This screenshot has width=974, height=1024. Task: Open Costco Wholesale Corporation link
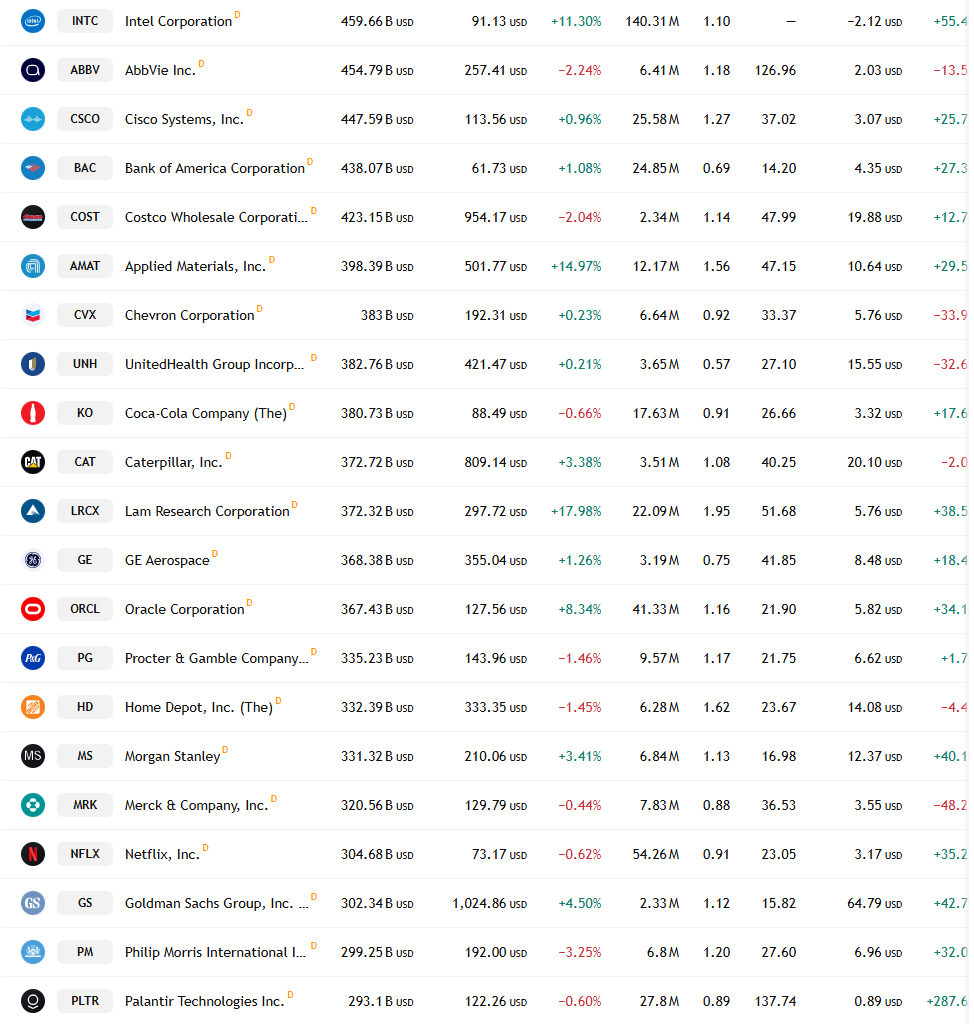[x=216, y=217]
